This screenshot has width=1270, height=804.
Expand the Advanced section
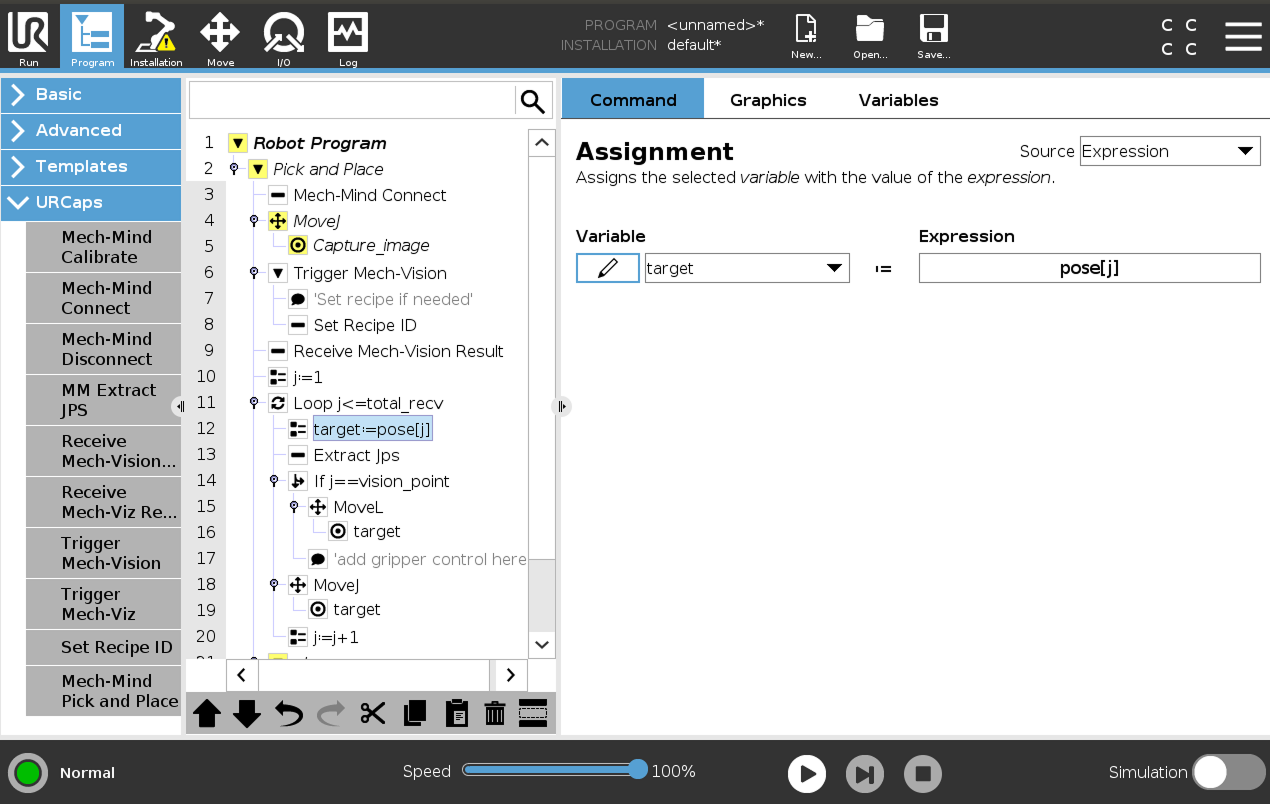tap(91, 130)
